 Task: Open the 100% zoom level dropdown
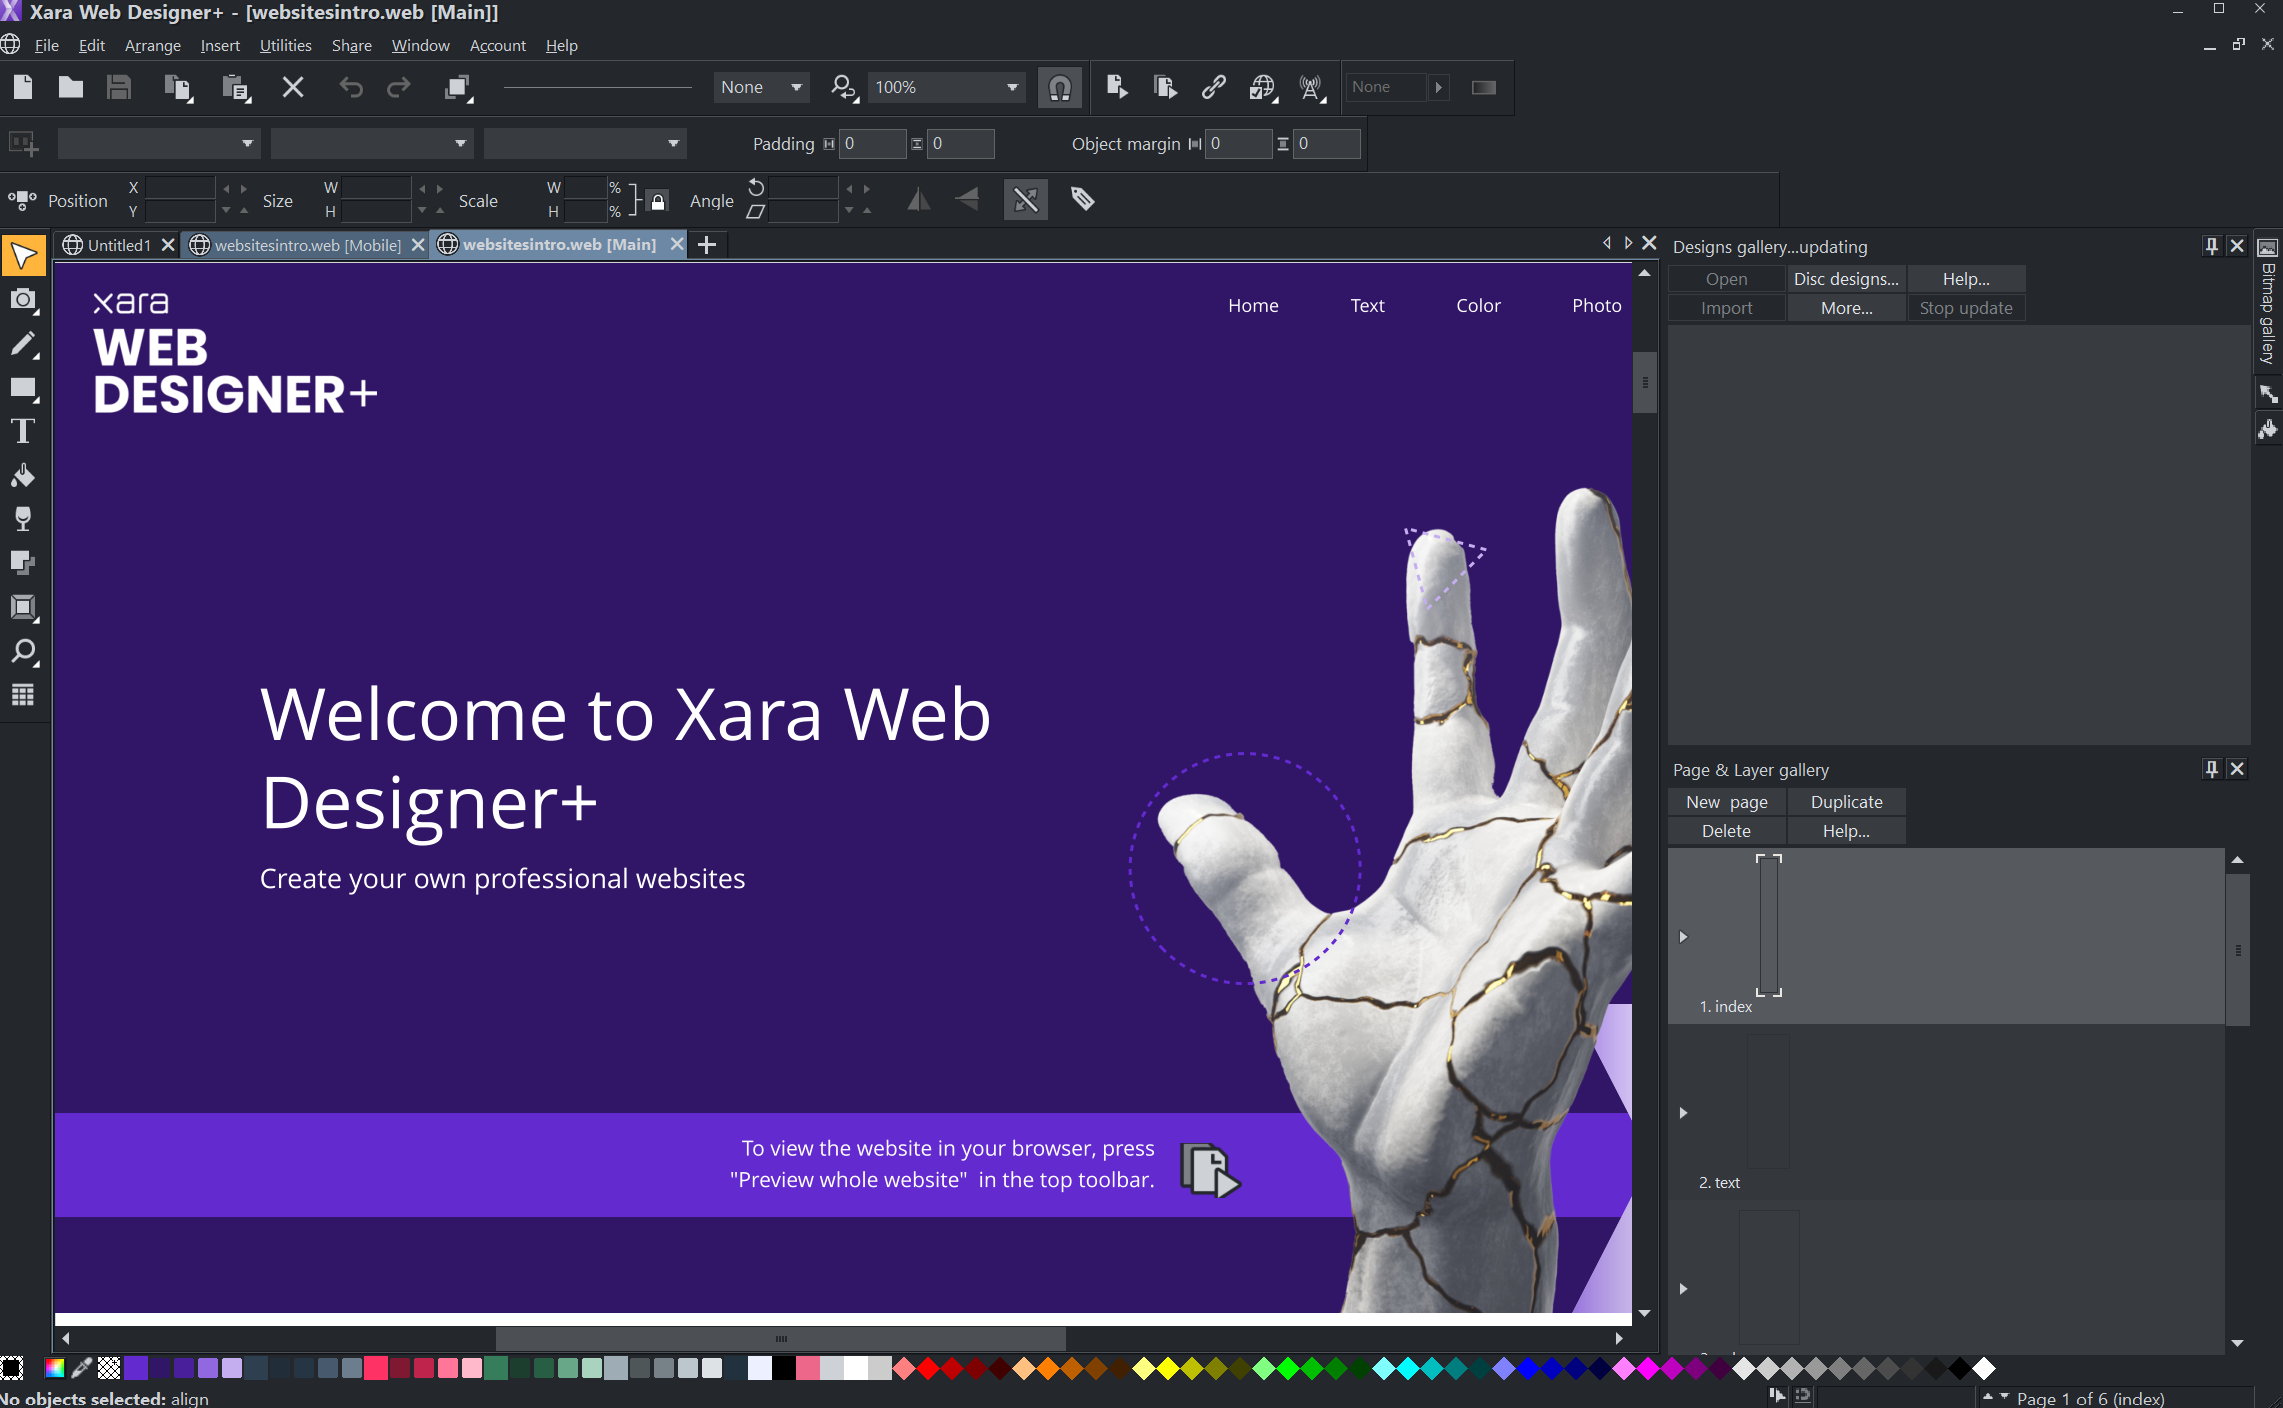click(x=946, y=87)
